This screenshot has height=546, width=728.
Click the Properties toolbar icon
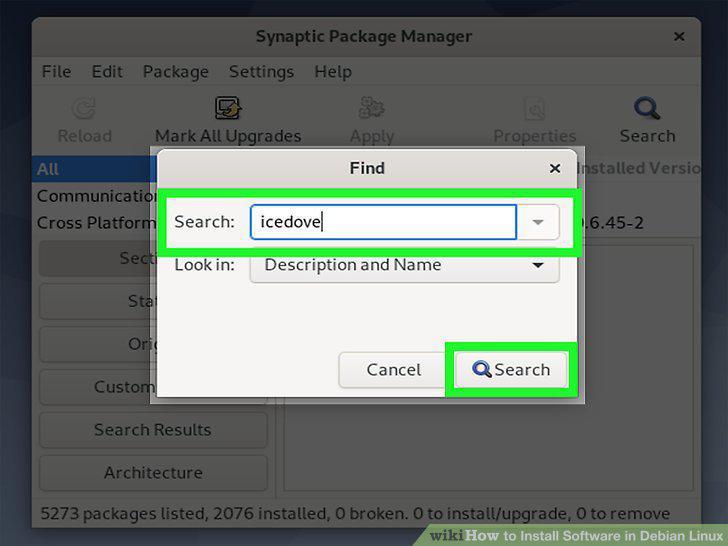pos(534,109)
